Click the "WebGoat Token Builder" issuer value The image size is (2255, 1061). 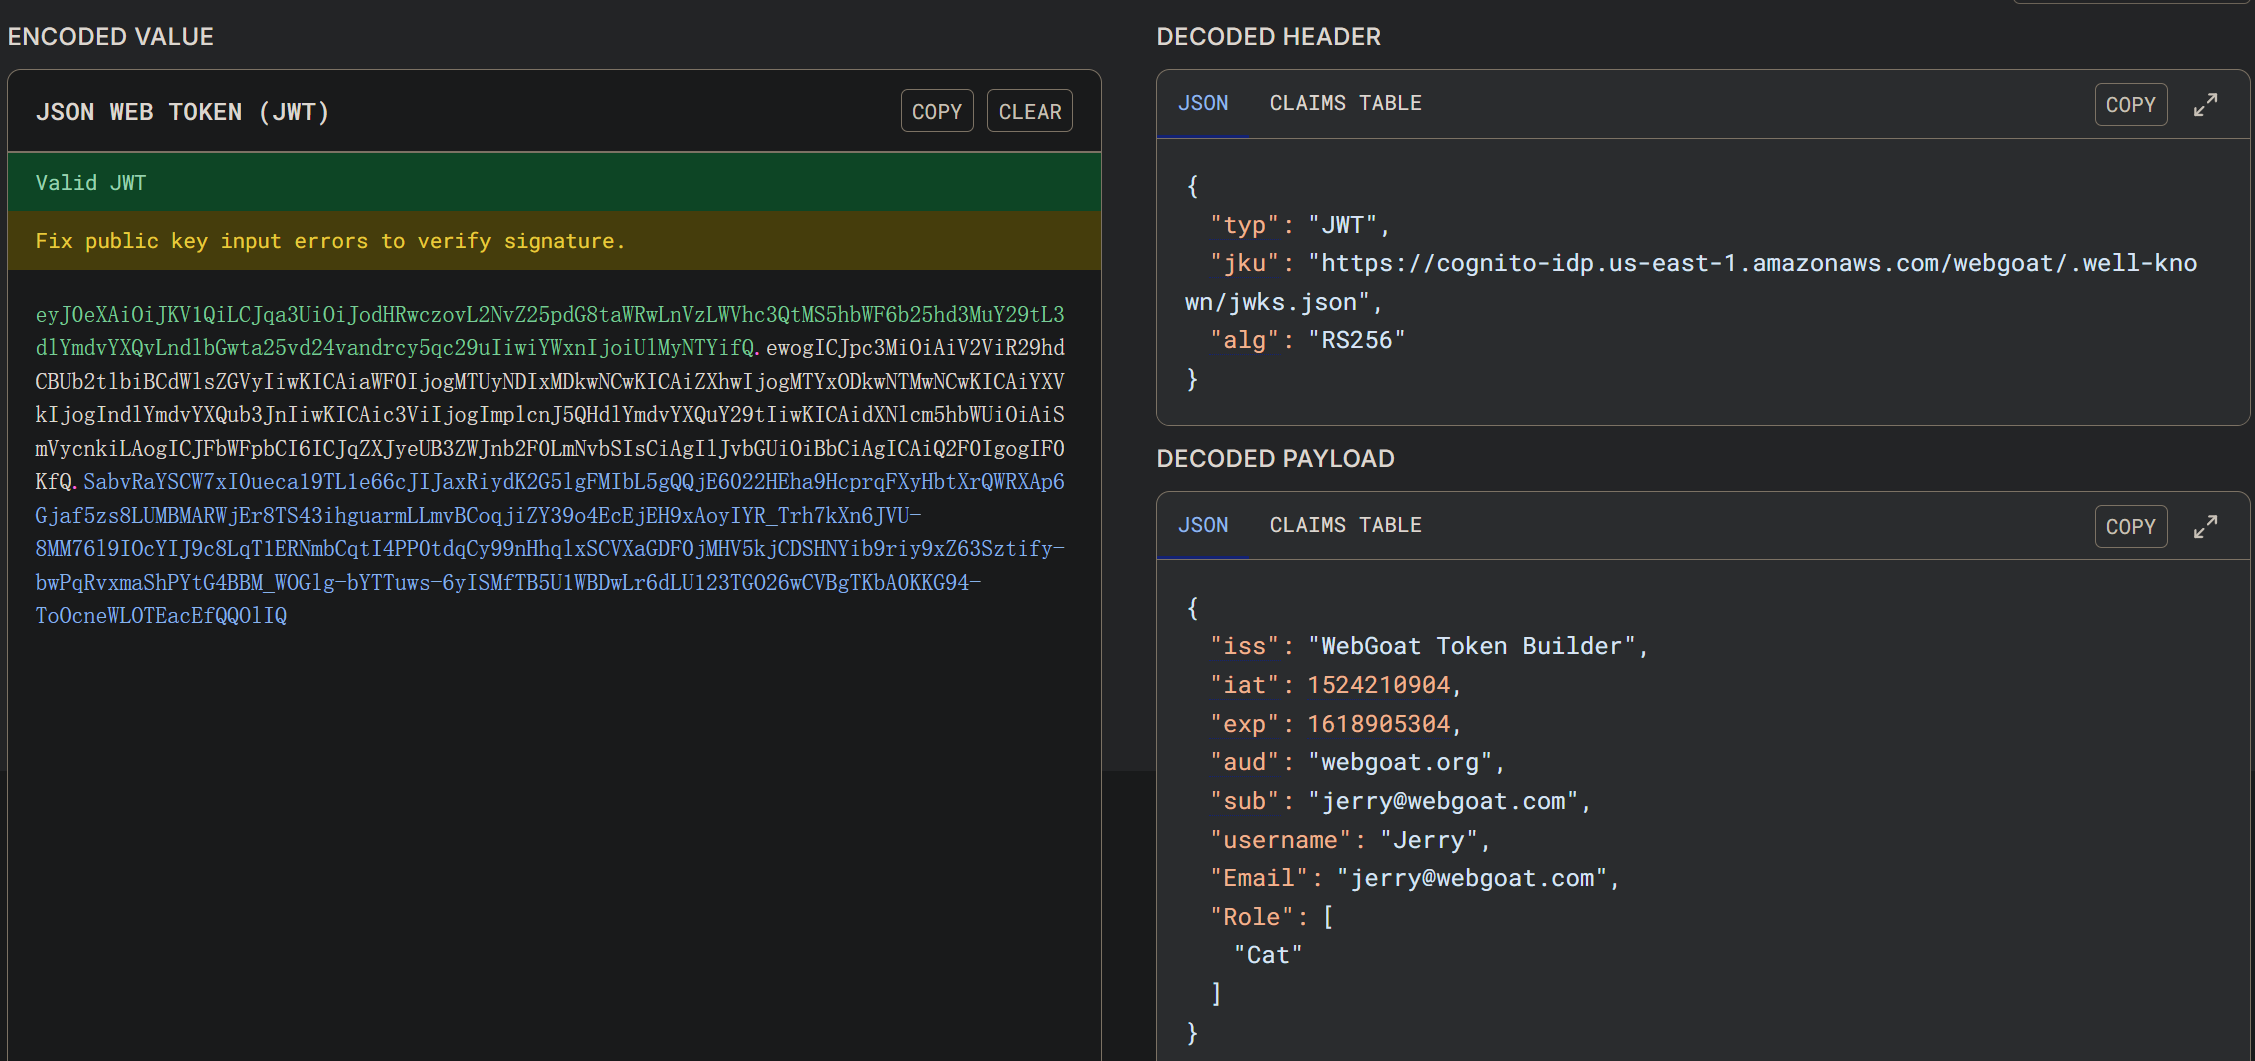click(x=1471, y=646)
